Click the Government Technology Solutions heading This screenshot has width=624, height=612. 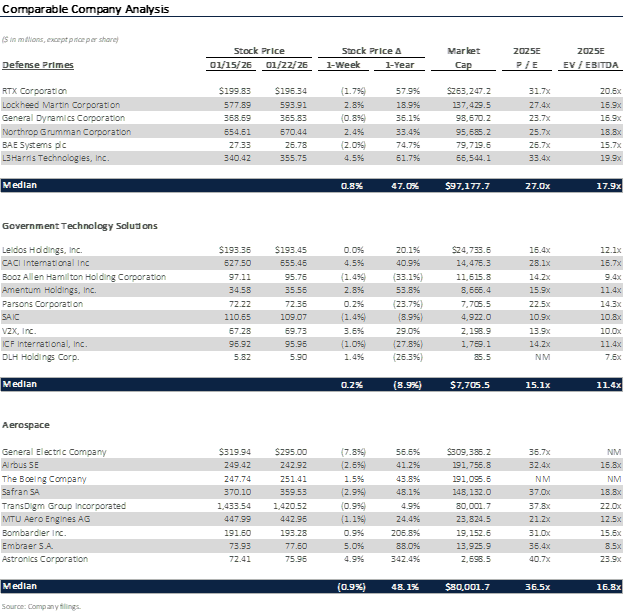click(79, 226)
